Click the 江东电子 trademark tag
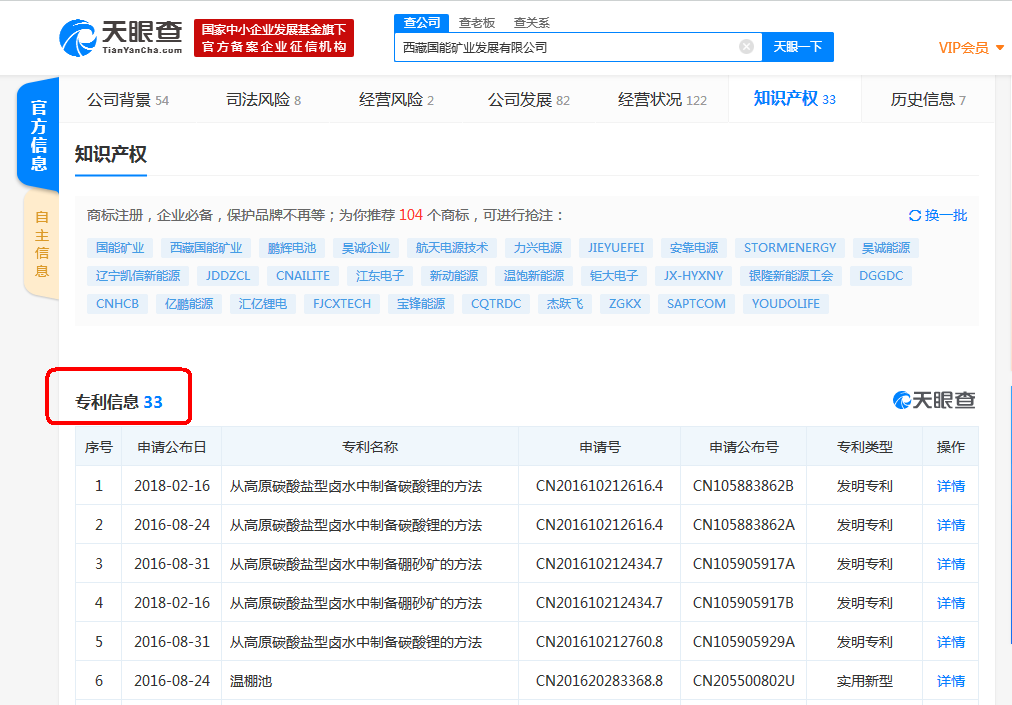 tap(380, 276)
